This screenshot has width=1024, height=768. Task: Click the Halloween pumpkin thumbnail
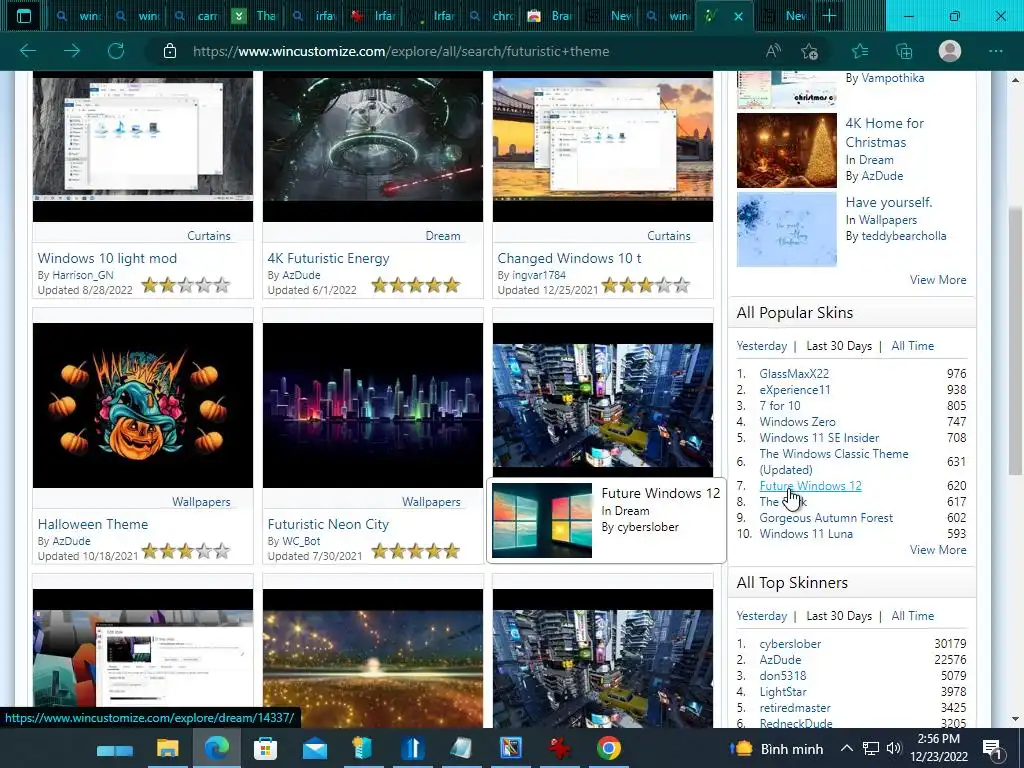click(x=143, y=405)
